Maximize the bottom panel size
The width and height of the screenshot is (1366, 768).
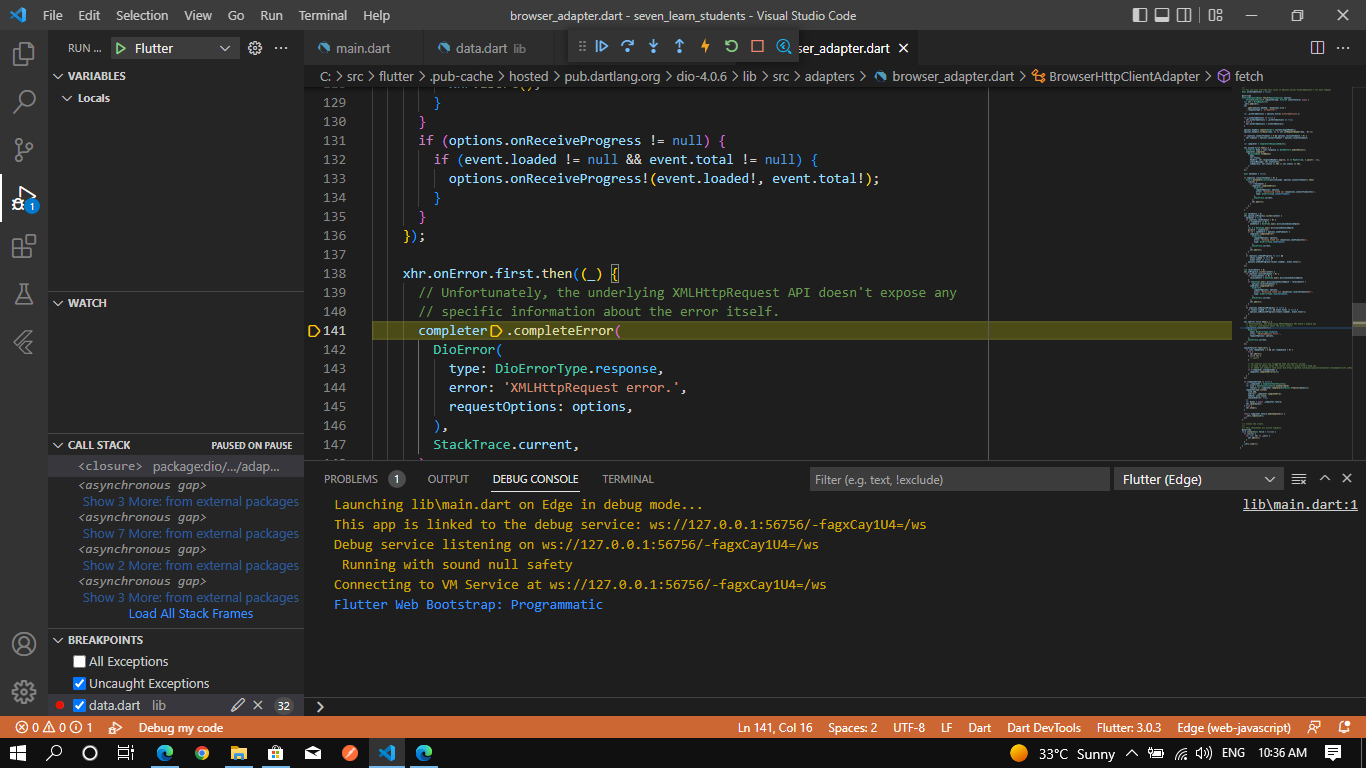pos(1325,479)
